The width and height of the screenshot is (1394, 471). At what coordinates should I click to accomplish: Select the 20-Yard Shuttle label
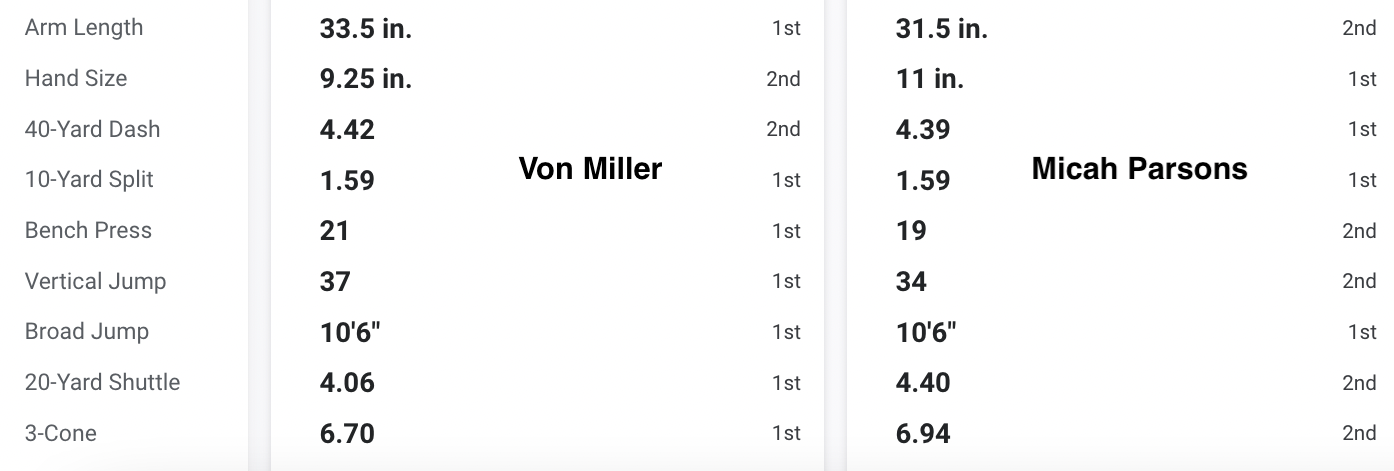point(102,382)
